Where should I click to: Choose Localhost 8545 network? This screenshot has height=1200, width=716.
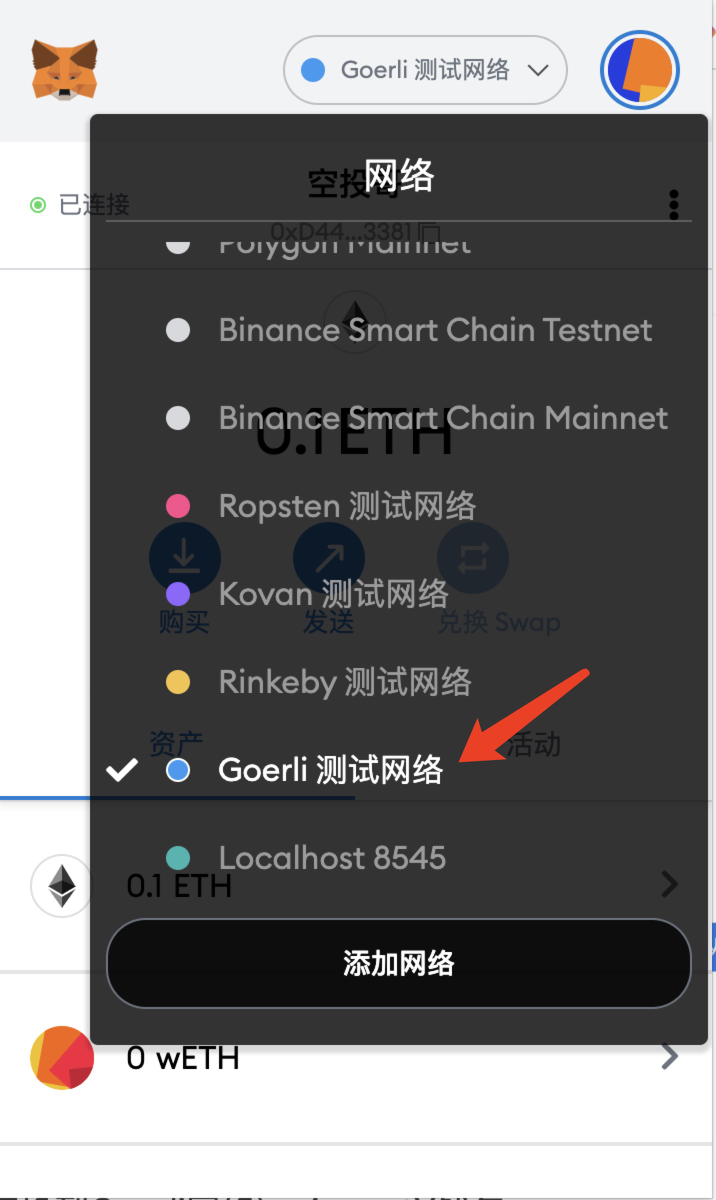coord(332,858)
